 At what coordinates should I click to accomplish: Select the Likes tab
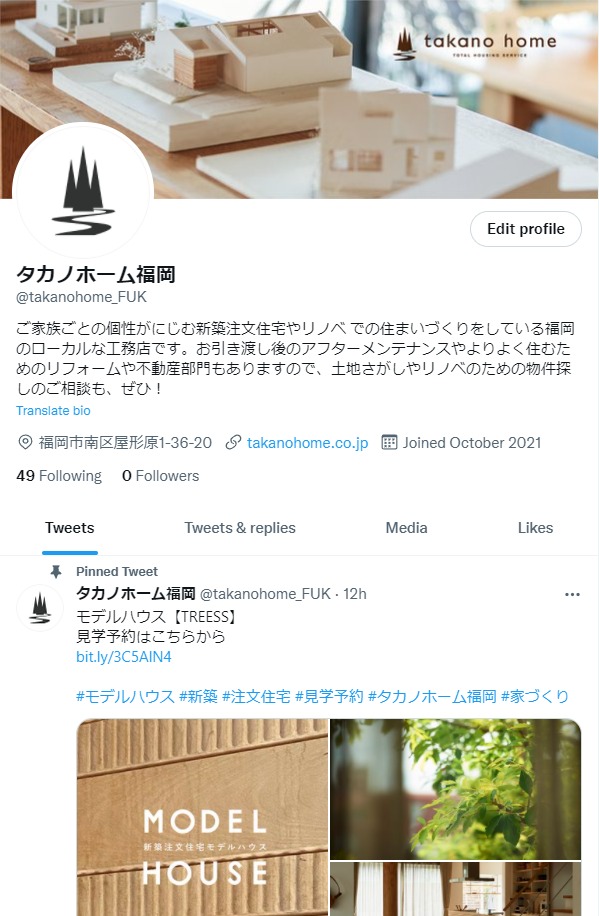(x=535, y=528)
